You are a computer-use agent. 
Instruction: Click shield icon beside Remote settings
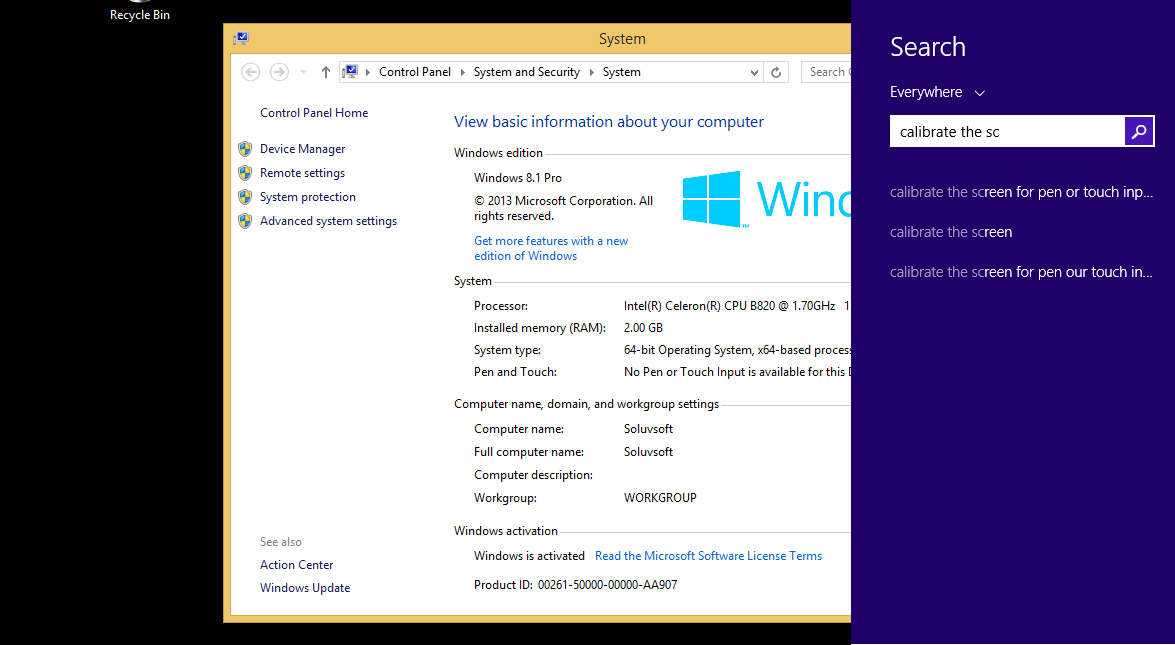coord(245,173)
